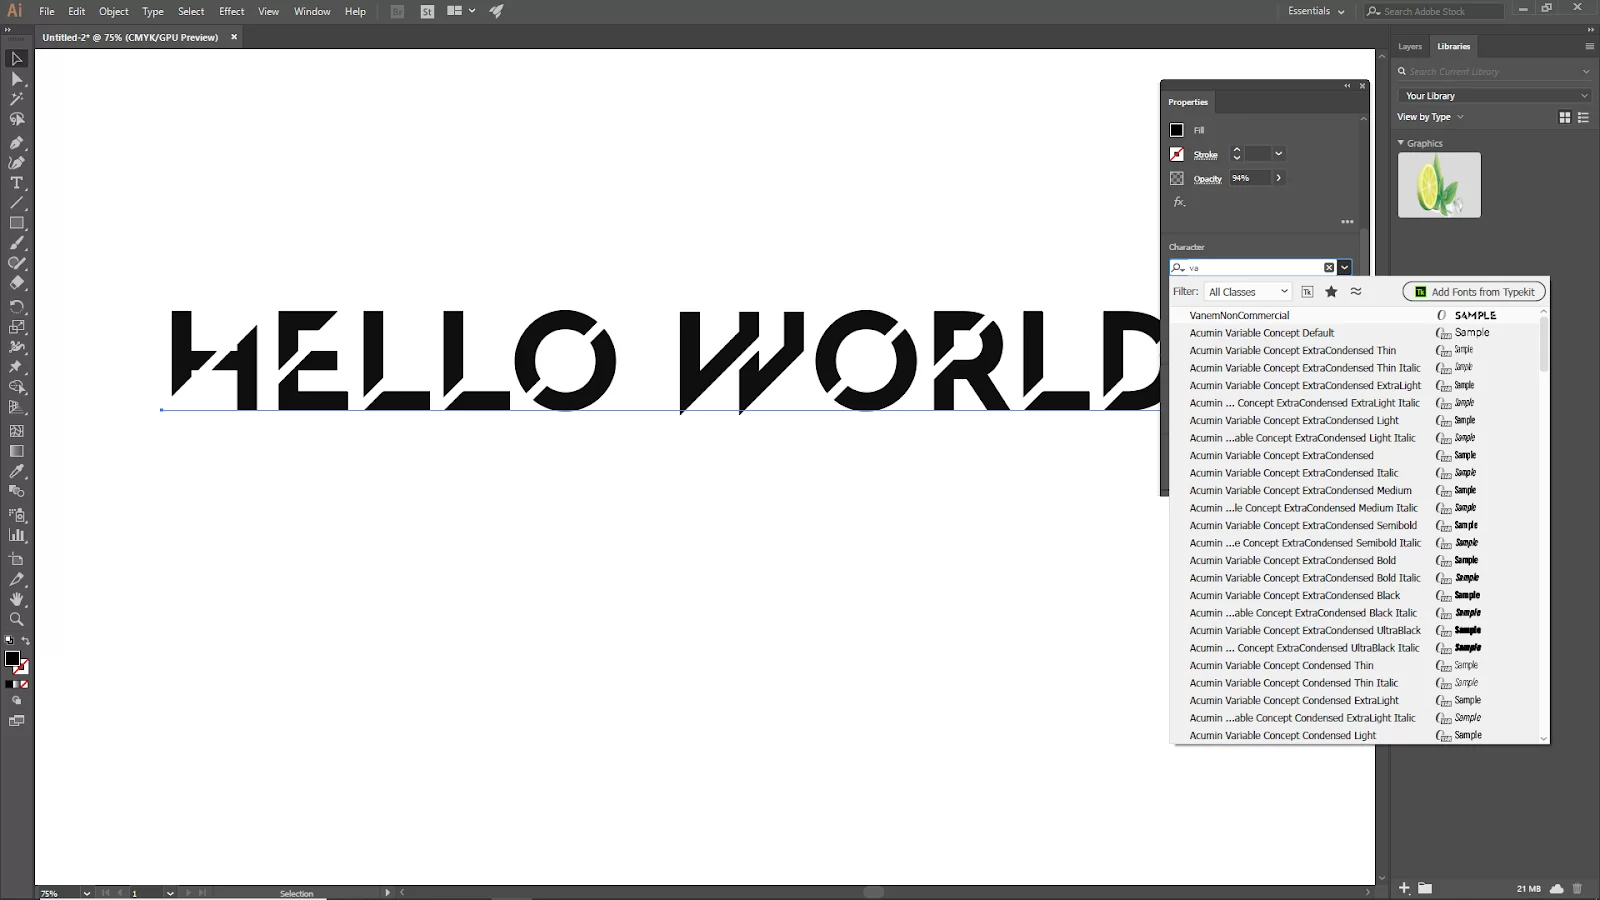The height and width of the screenshot is (900, 1600).
Task: Select the Paintbrush tool
Action: click(16, 243)
